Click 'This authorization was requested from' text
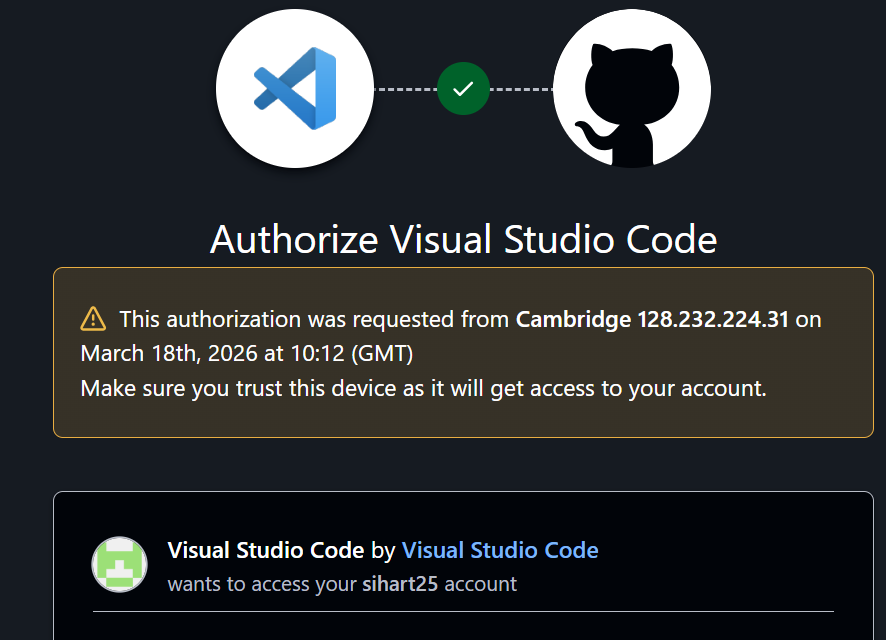Image resolution: width=886 pixels, height=640 pixels. pos(315,320)
